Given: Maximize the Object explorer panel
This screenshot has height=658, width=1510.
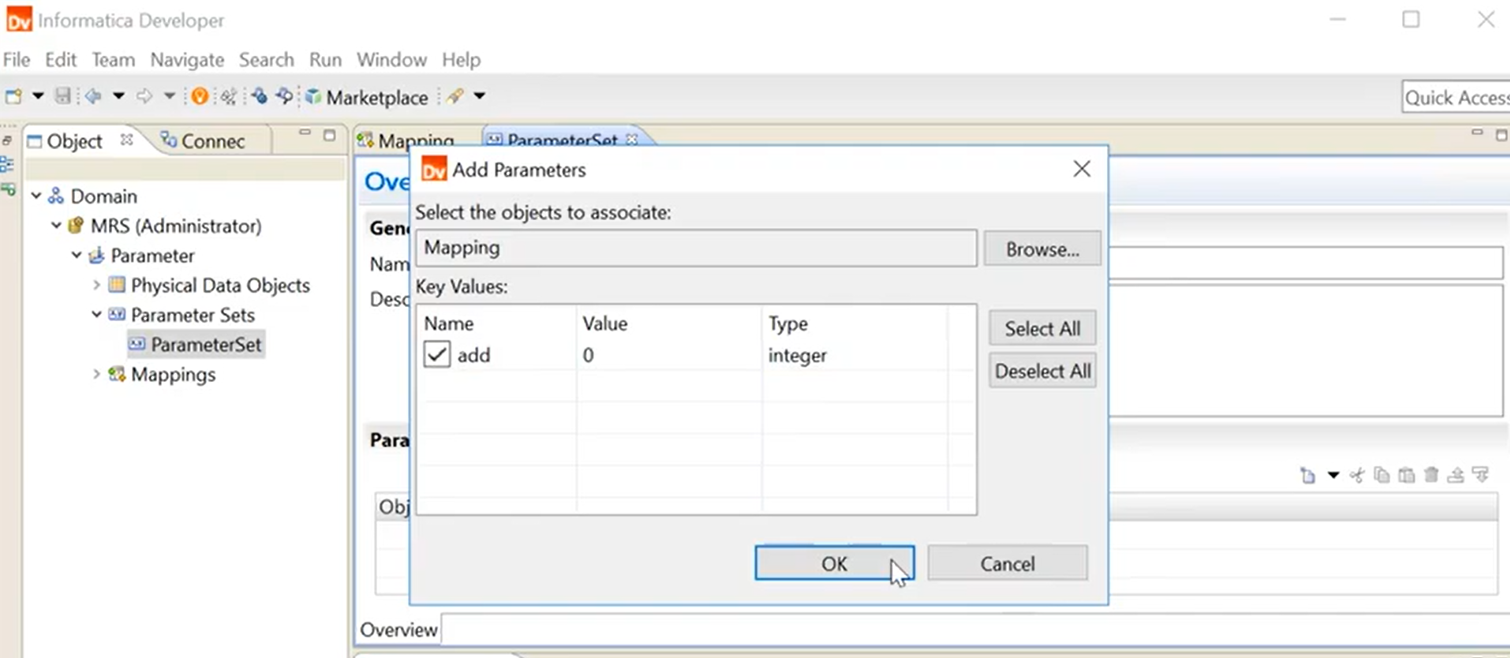Looking at the screenshot, I should pyautogui.click(x=329, y=134).
